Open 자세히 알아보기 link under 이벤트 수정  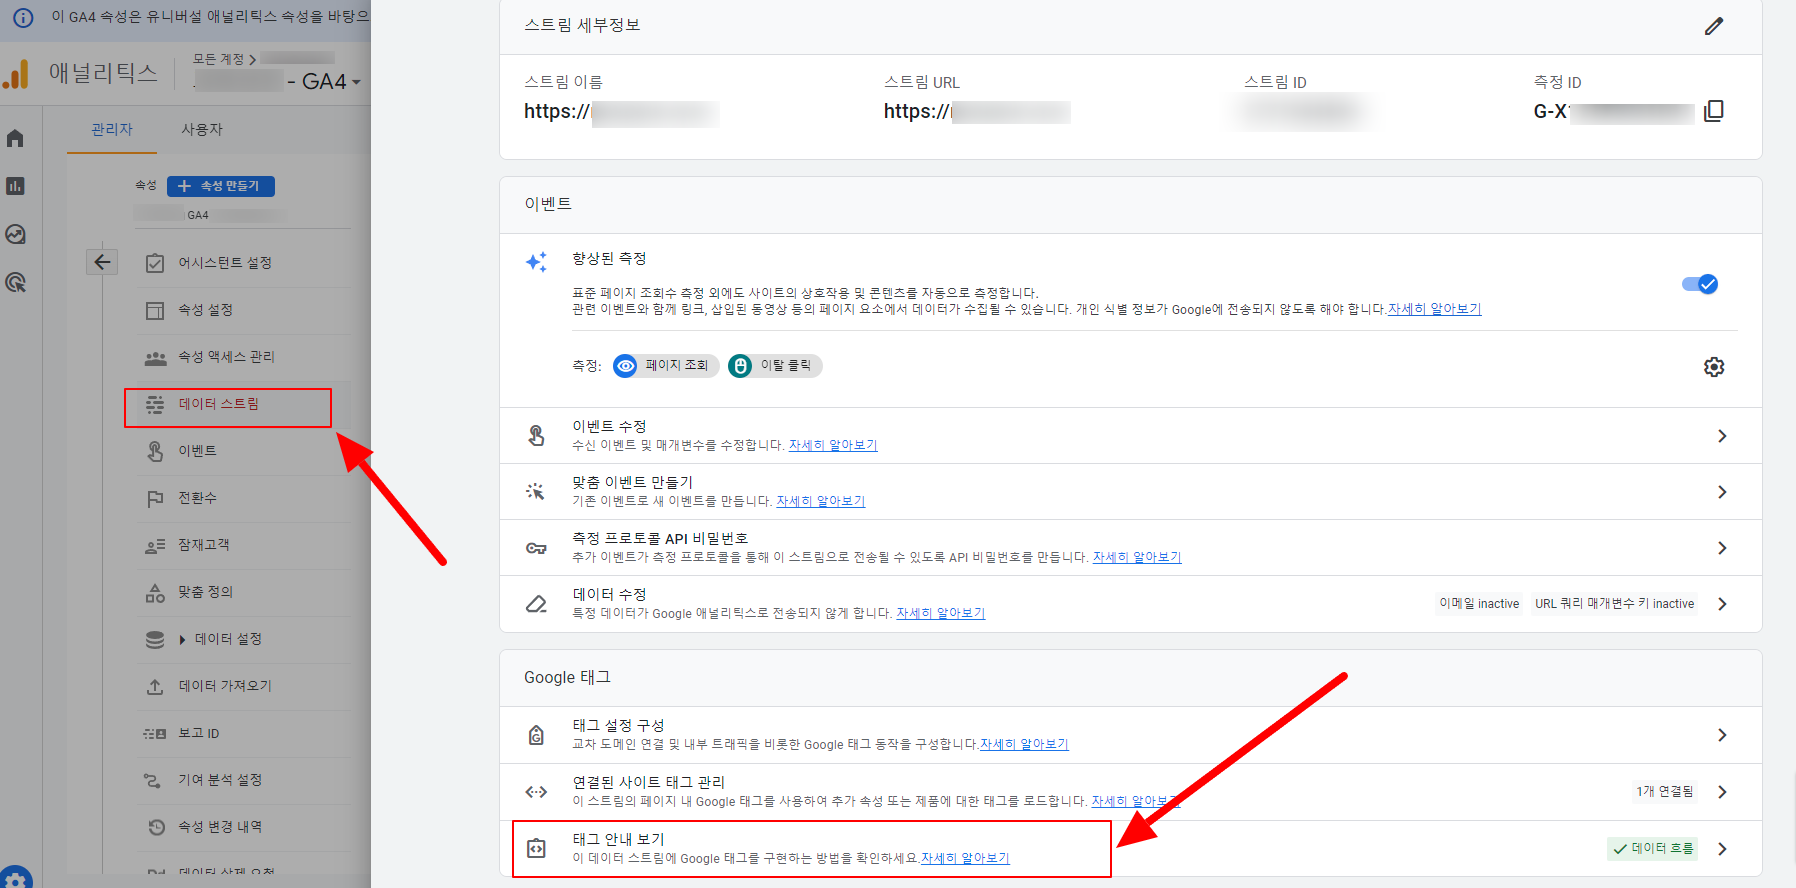(x=833, y=445)
